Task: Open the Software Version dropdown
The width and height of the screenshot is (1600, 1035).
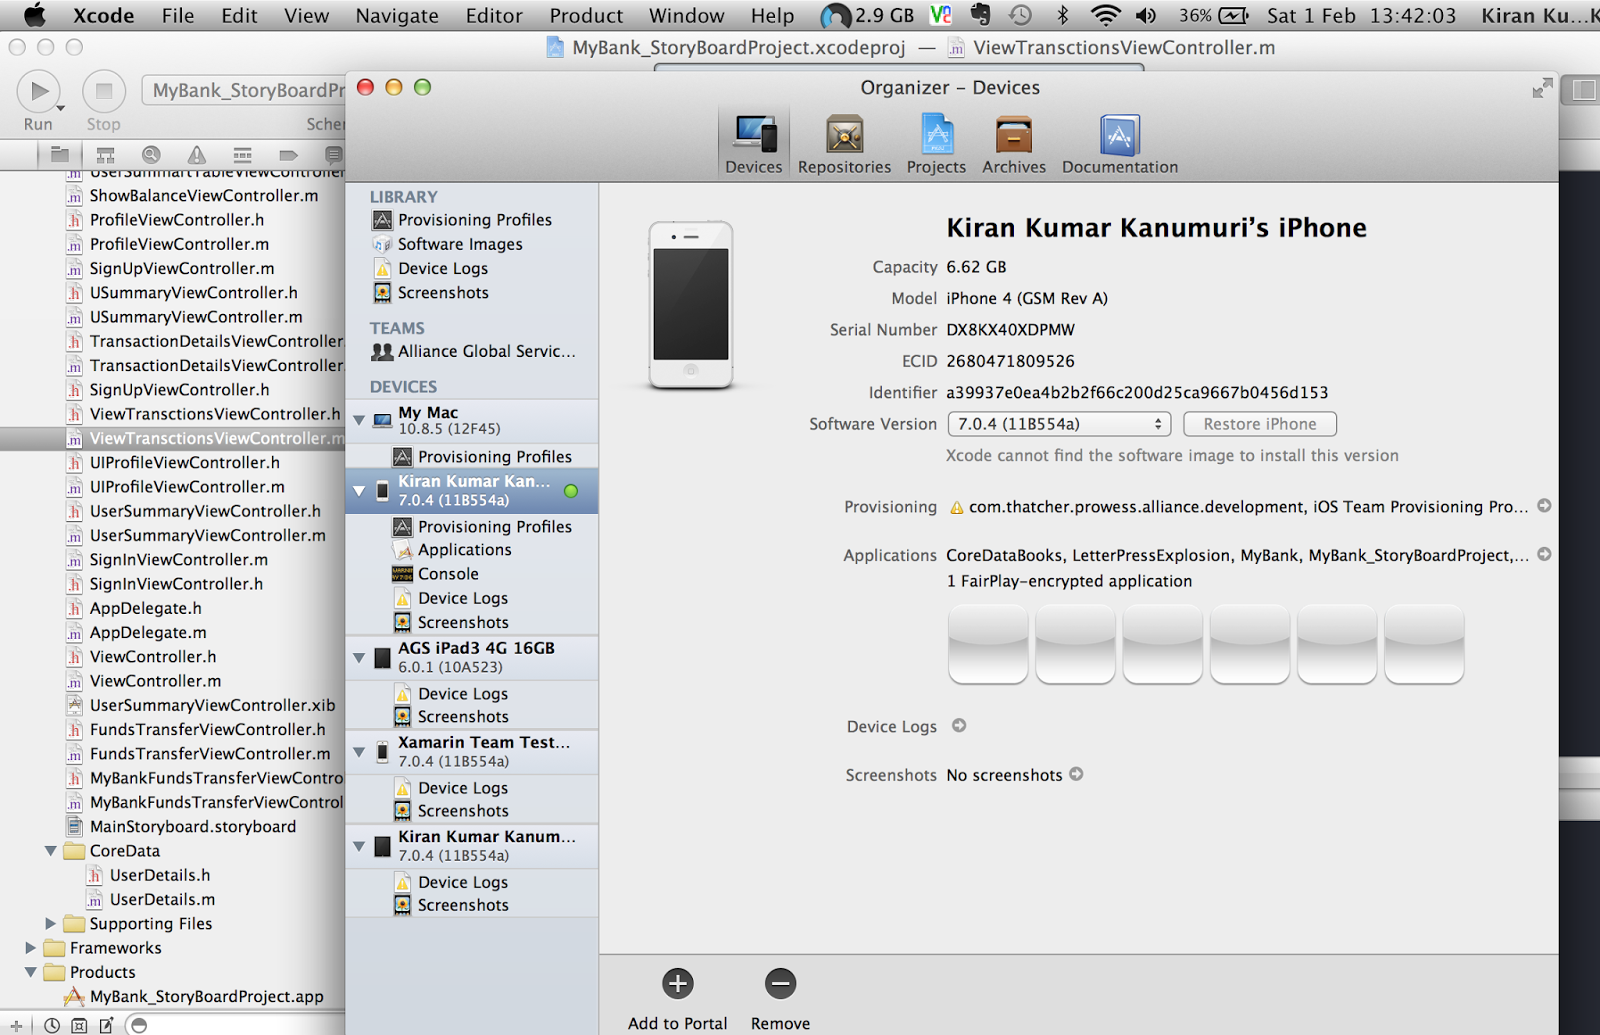Action: point(1059,424)
